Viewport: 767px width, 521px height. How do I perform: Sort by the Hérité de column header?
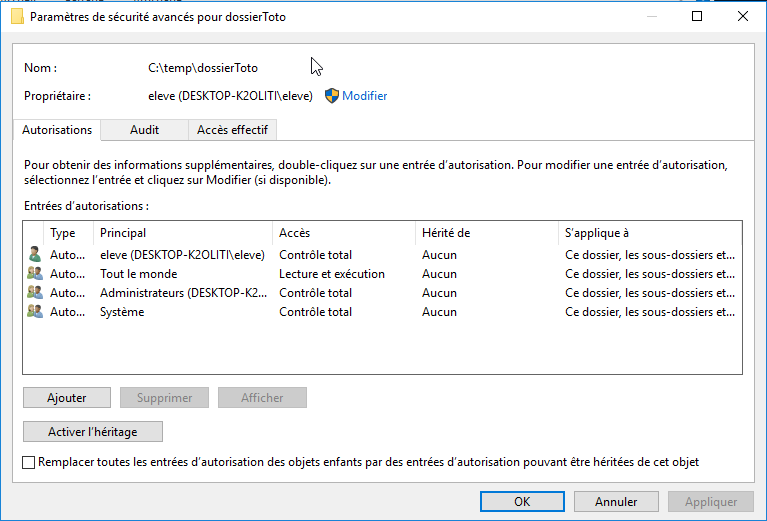[486, 233]
